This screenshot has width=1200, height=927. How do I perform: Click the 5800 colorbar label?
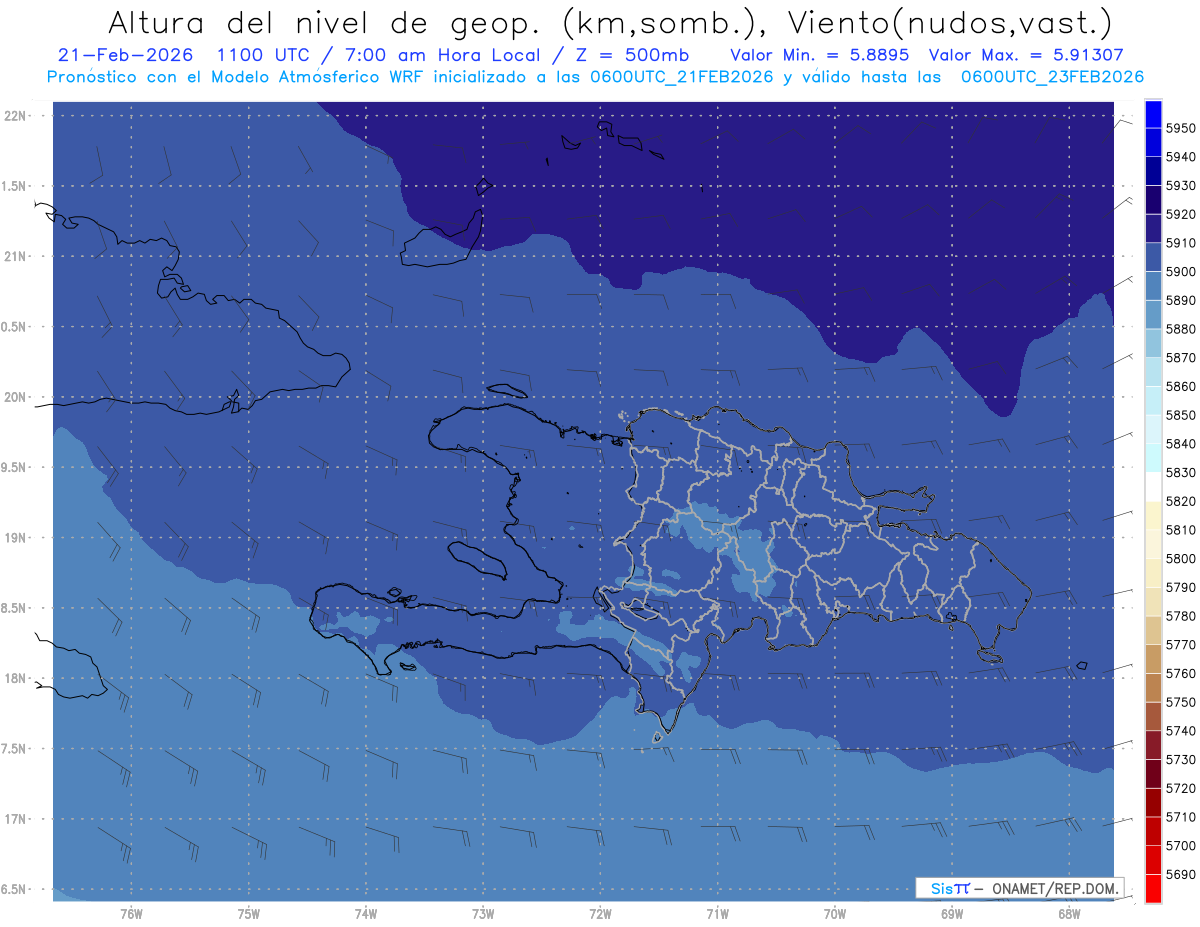[x=1180, y=559]
